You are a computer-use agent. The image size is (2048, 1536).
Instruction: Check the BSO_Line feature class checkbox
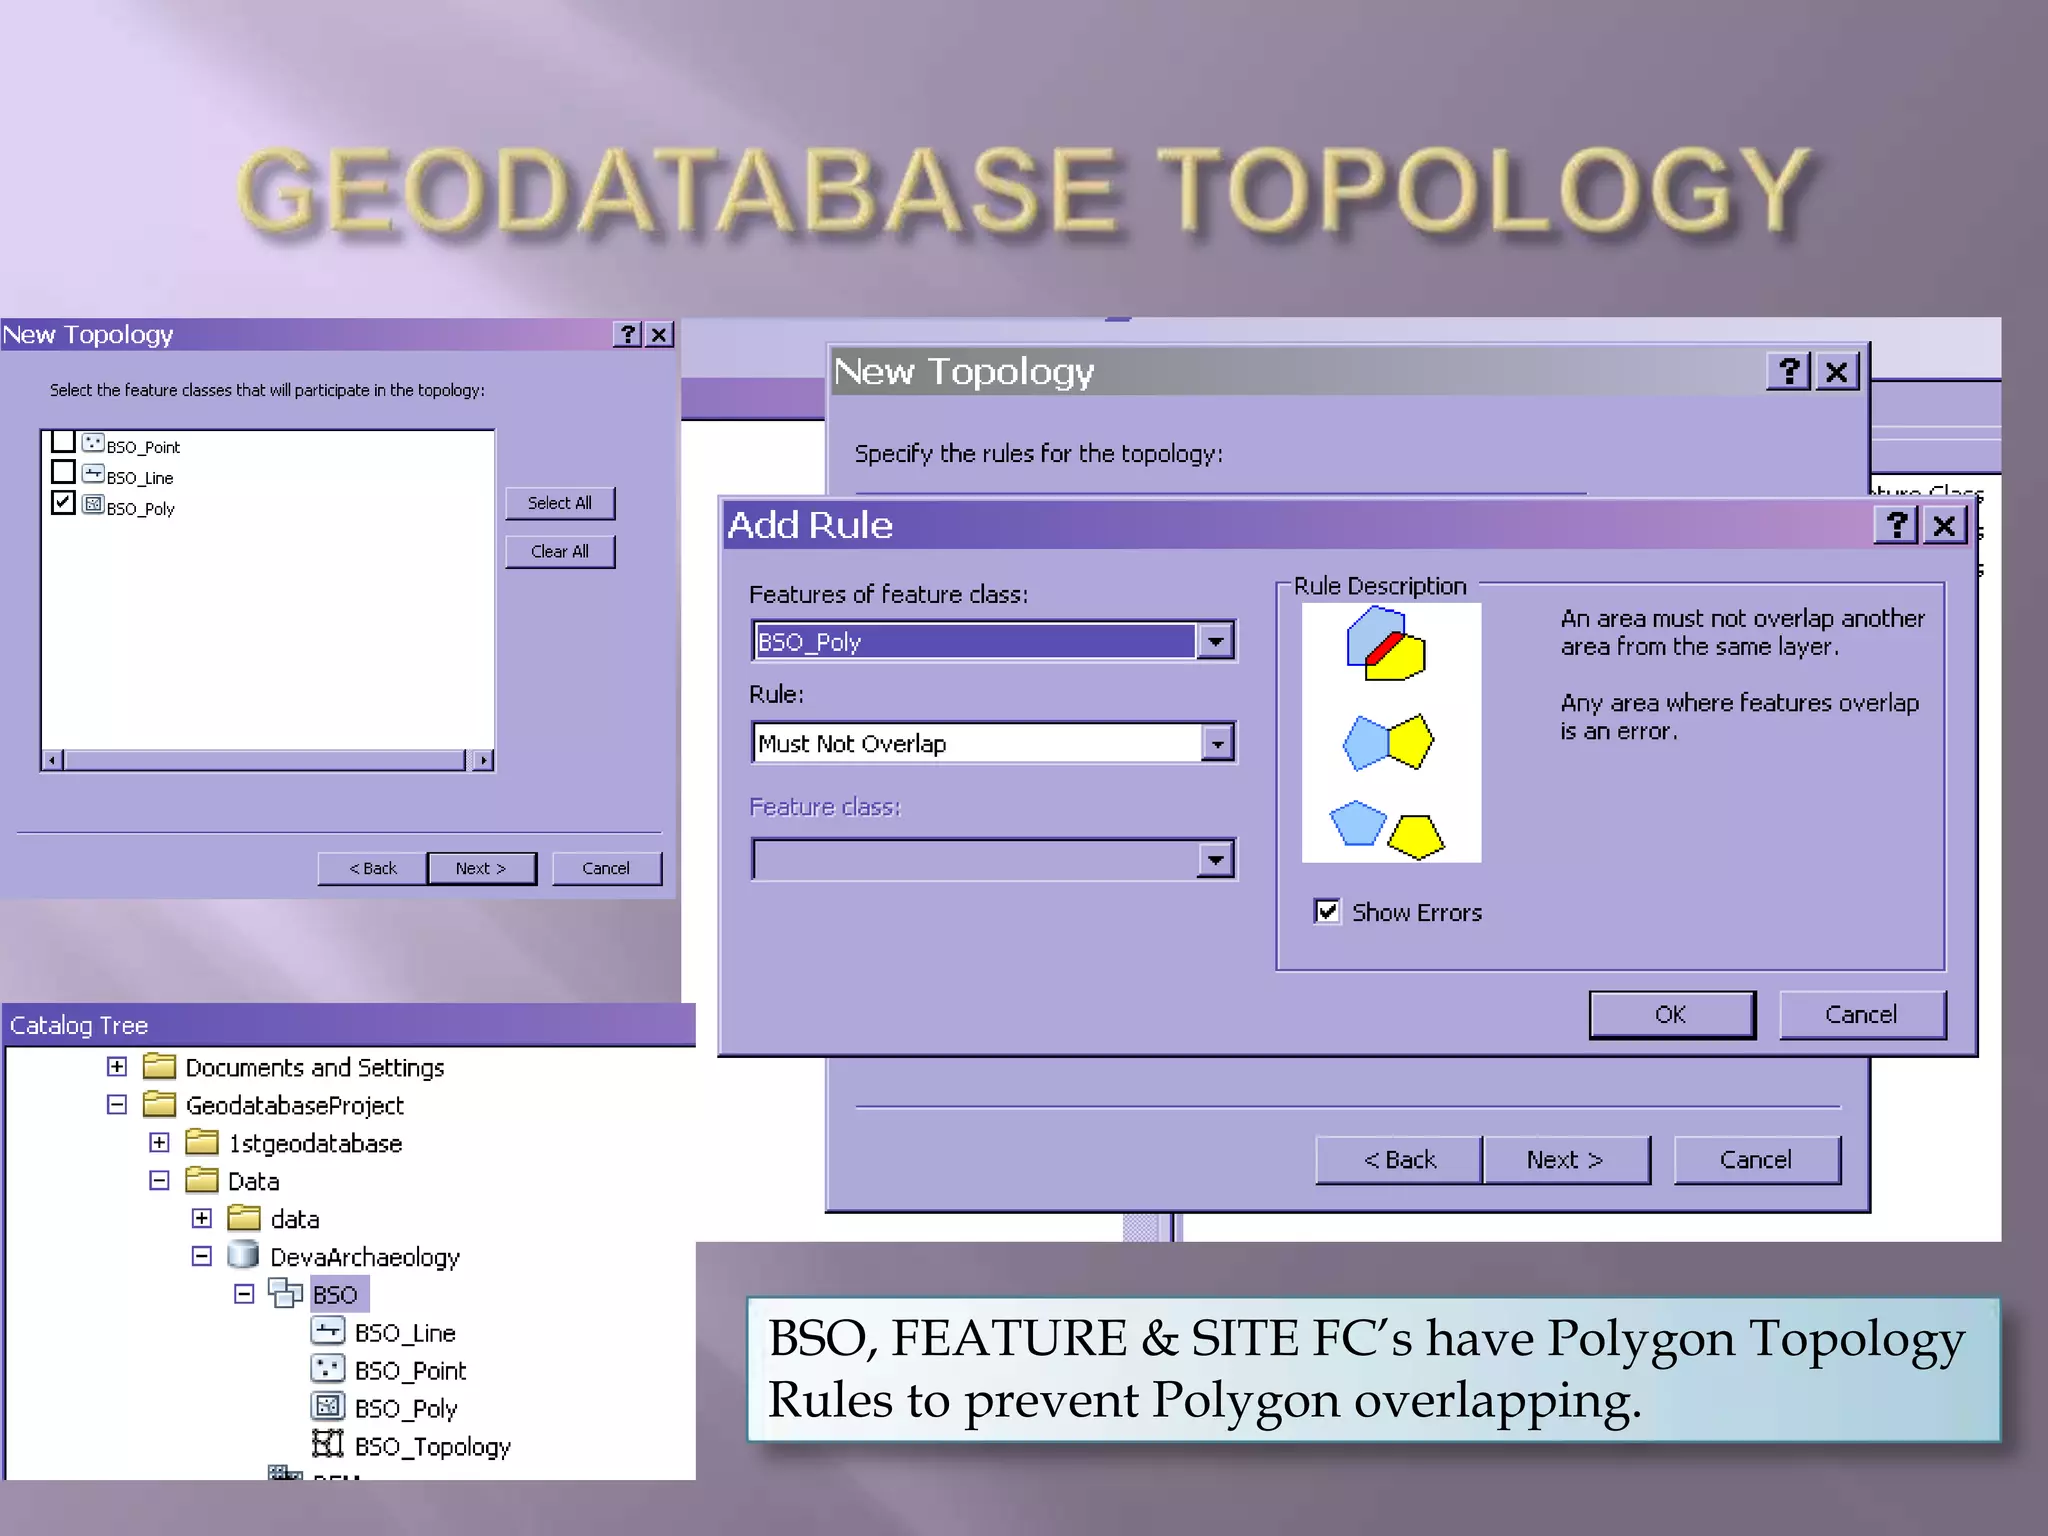coord(63,471)
